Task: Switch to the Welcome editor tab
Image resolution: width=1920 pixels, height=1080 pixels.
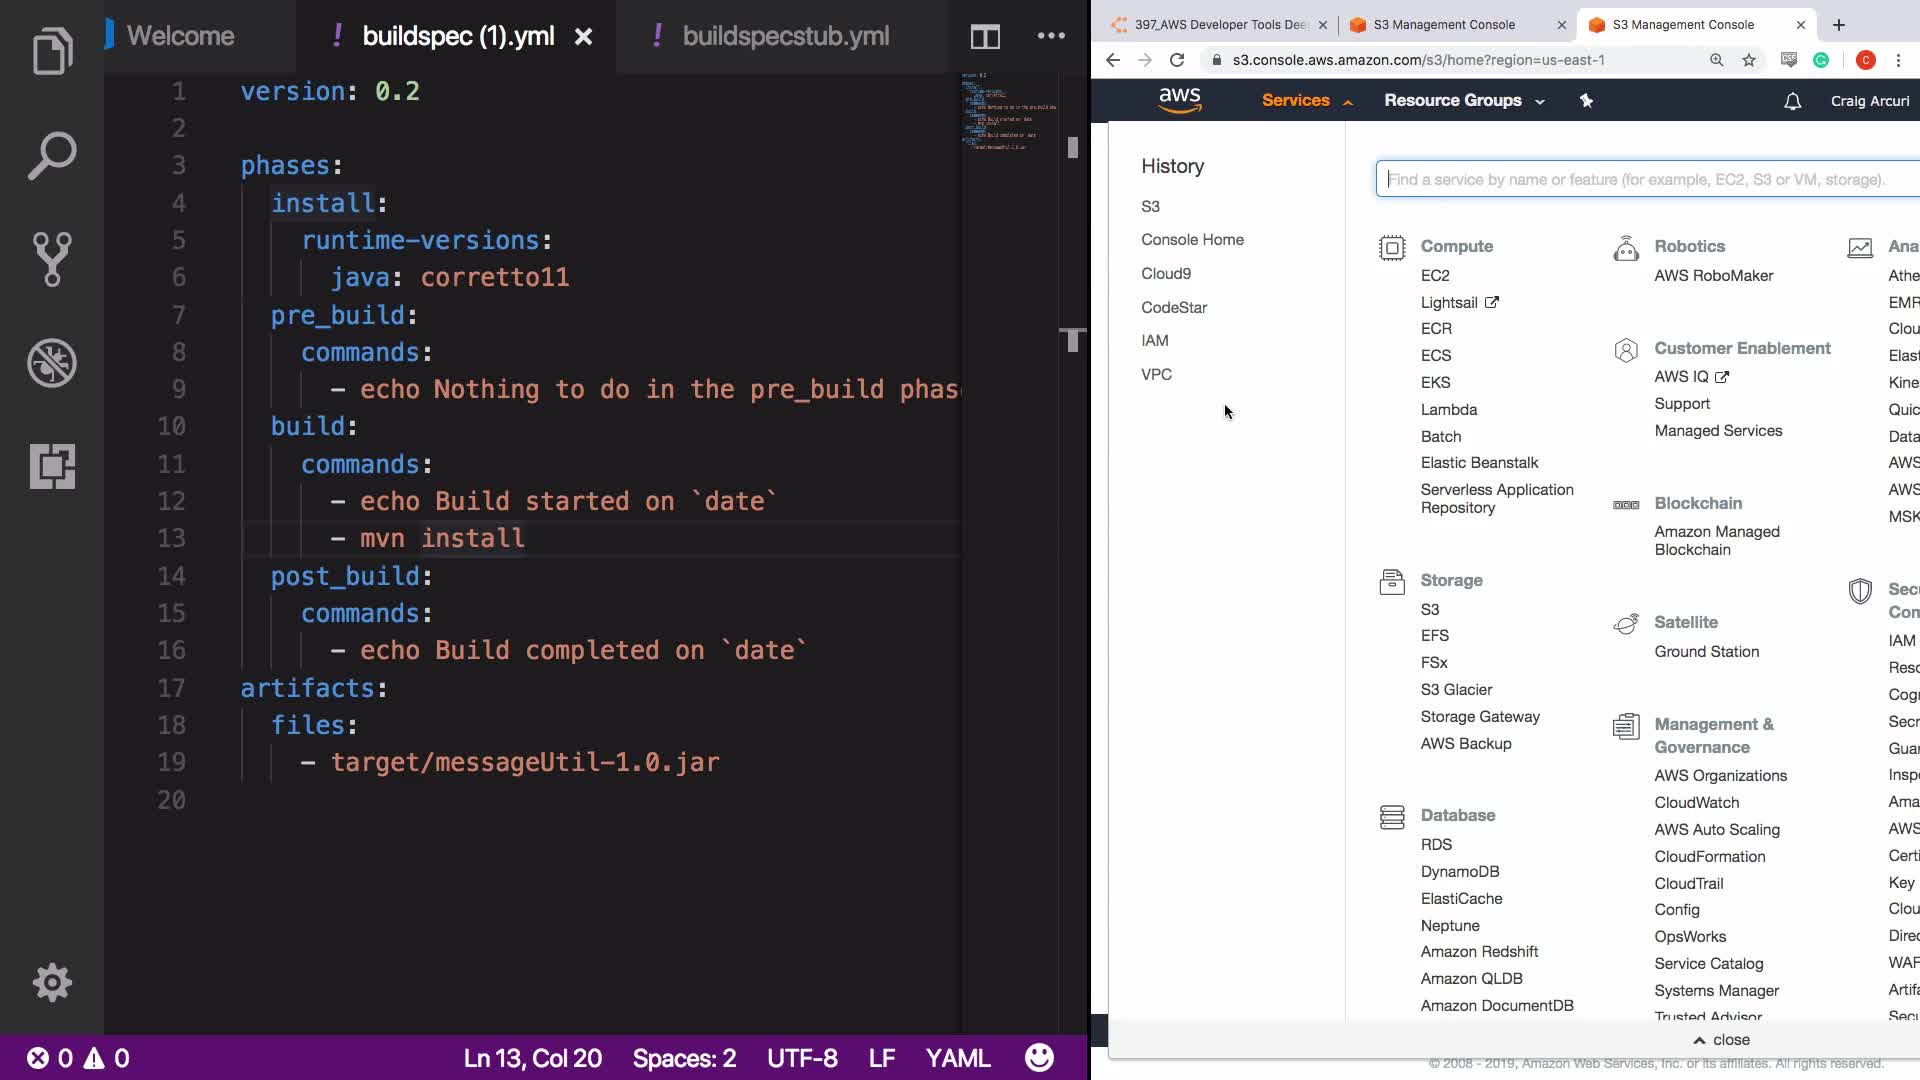Action: (x=180, y=37)
